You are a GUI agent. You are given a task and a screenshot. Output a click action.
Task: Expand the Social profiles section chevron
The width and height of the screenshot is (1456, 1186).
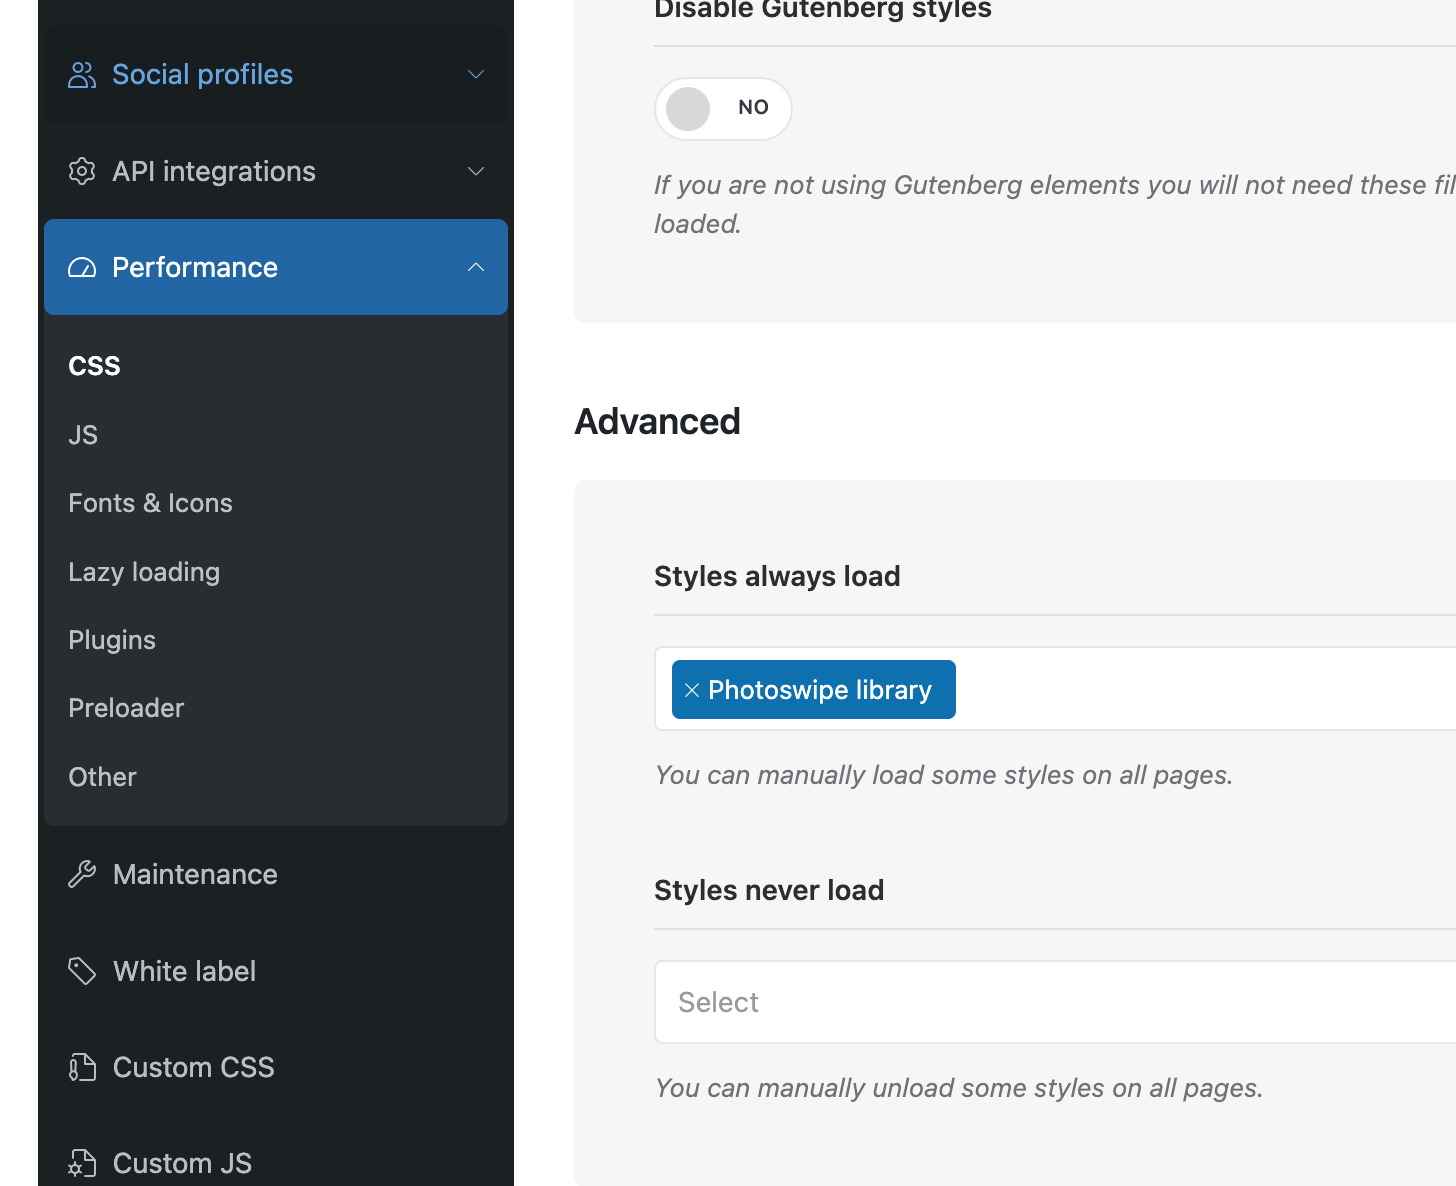tap(476, 75)
